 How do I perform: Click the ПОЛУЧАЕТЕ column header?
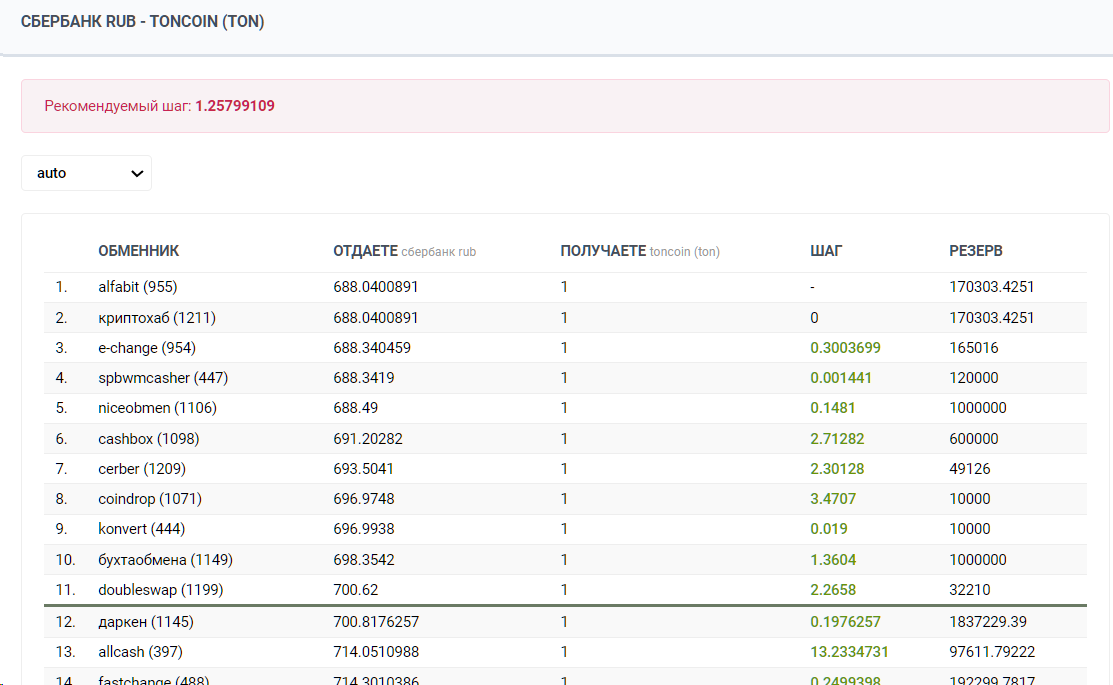(603, 251)
